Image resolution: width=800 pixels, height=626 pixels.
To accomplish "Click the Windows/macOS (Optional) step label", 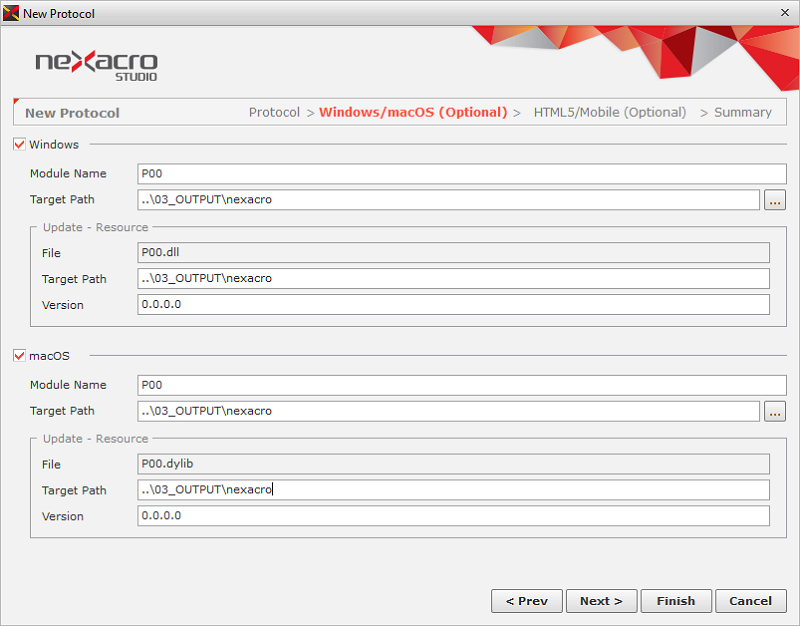I will (413, 112).
